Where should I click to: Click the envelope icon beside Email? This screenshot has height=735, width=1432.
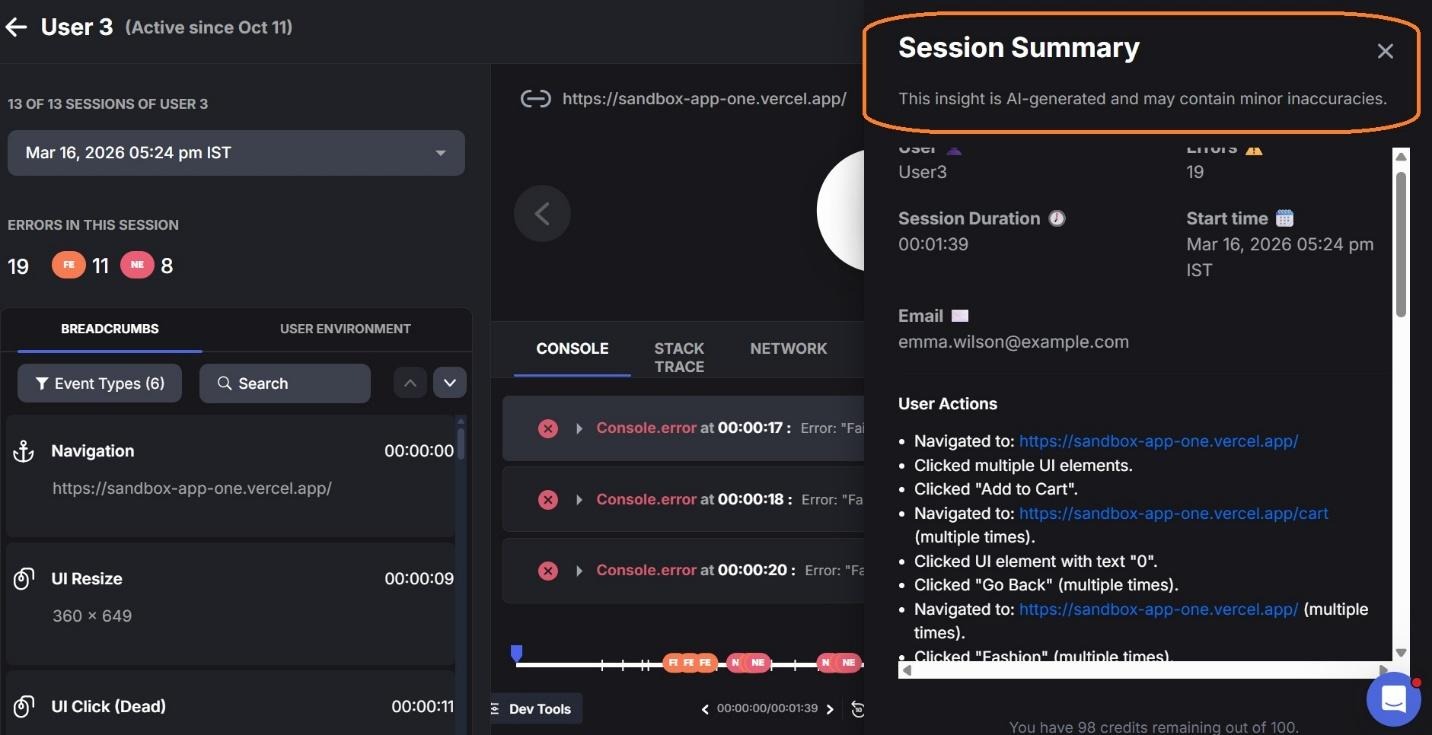[960, 316]
